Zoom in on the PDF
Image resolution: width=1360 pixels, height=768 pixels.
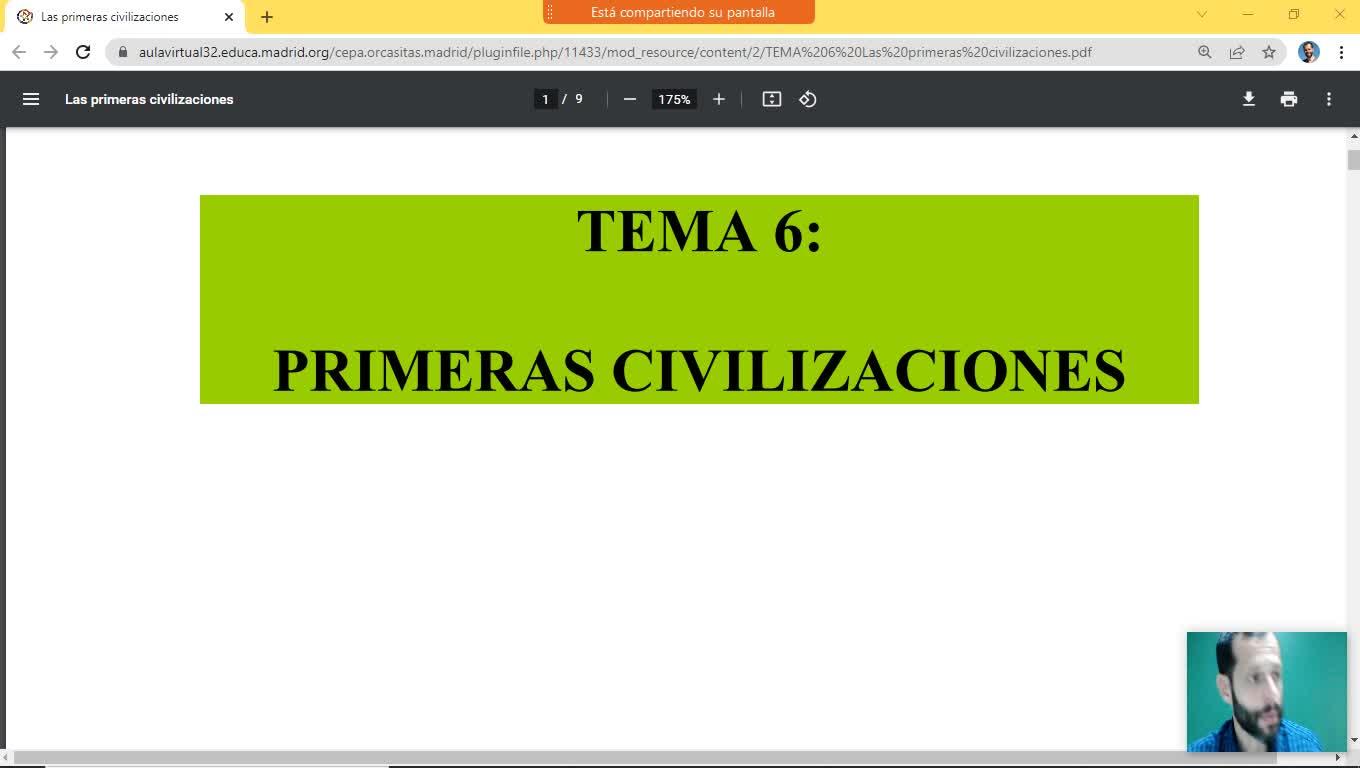tap(719, 99)
